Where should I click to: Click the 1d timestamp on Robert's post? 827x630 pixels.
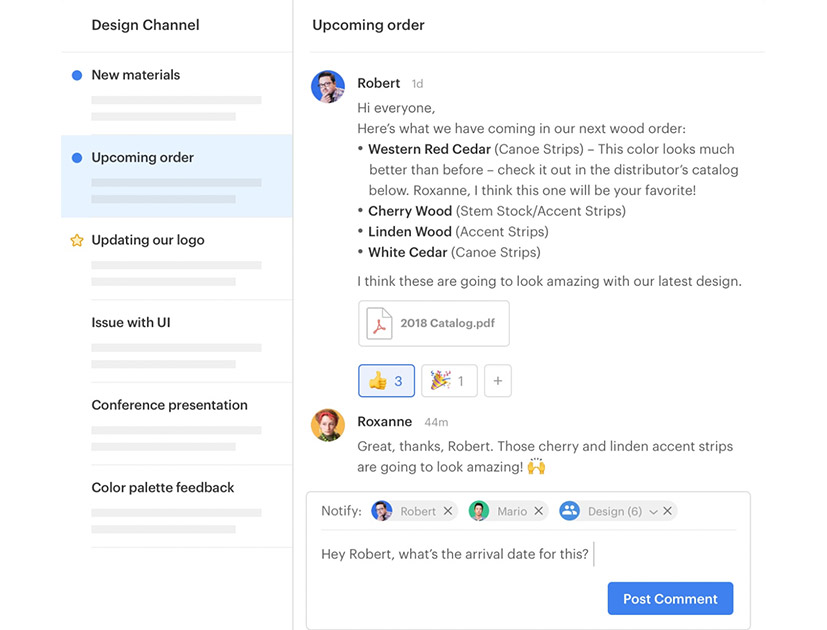tap(417, 84)
